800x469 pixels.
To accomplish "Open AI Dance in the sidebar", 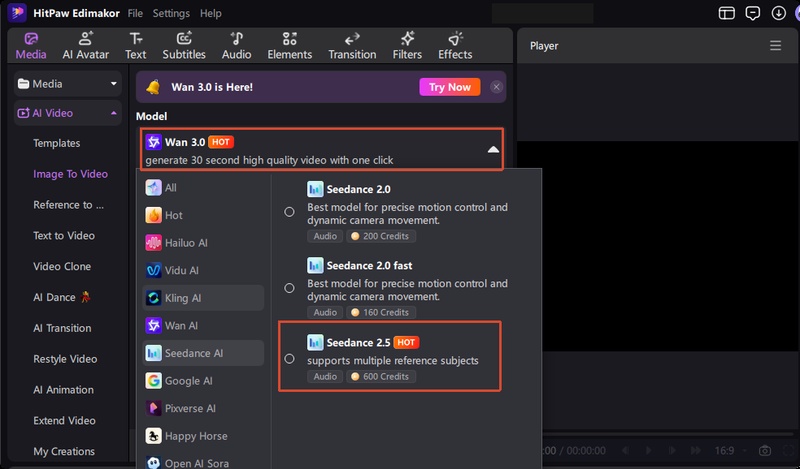I will [62, 297].
